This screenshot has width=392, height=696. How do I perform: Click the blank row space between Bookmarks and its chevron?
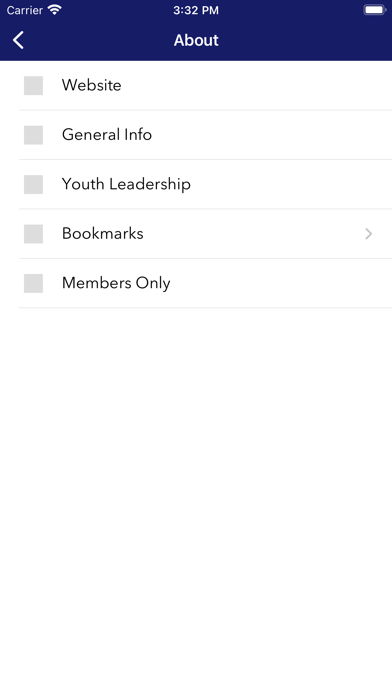[253, 234]
